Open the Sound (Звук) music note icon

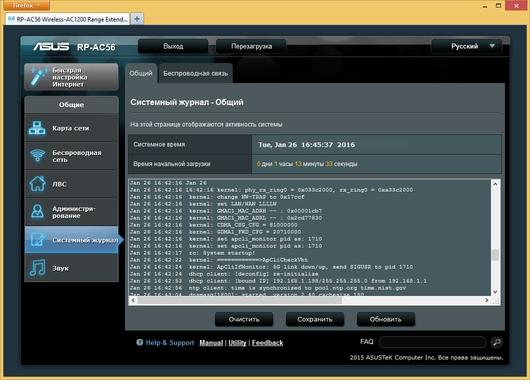tap(37, 268)
